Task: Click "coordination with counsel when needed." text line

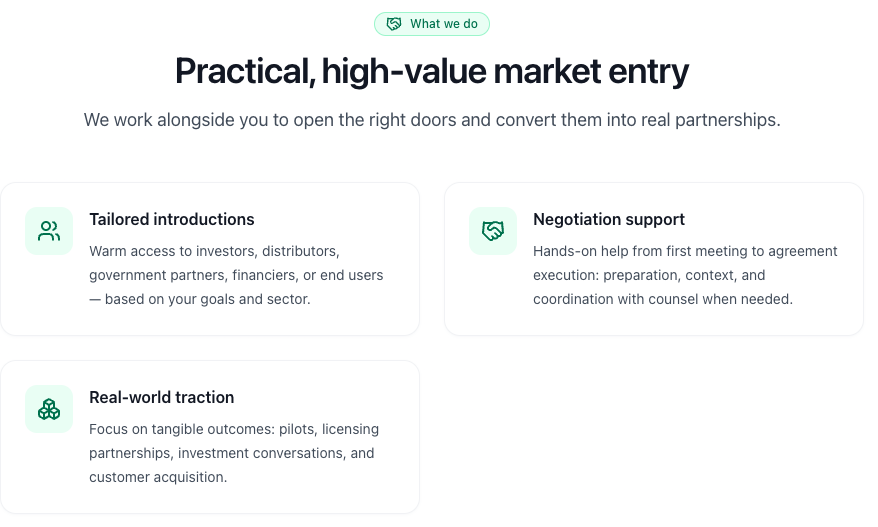Action: click(x=662, y=299)
